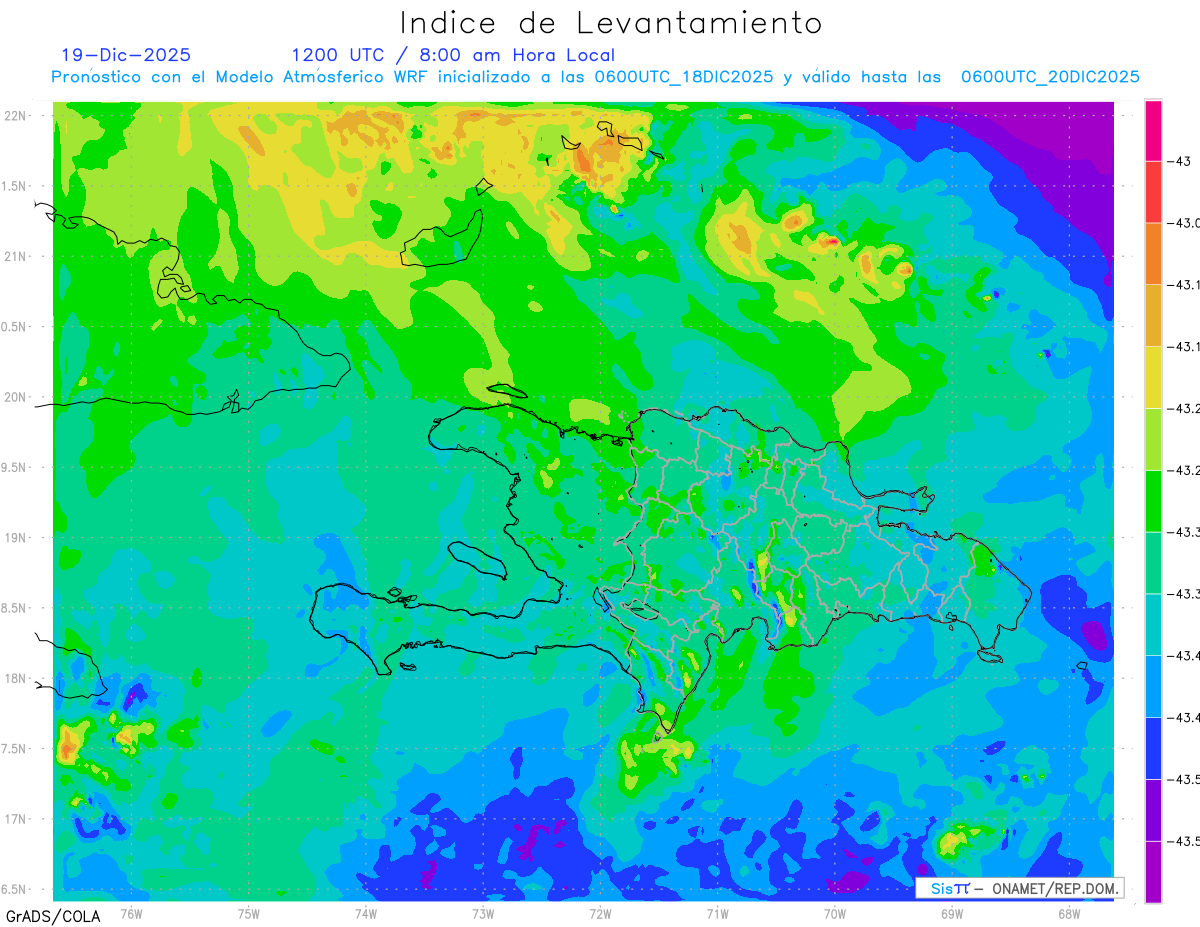This screenshot has width=1200, height=927.
Task: Click the 22N latitude label
Action: pos(16,115)
